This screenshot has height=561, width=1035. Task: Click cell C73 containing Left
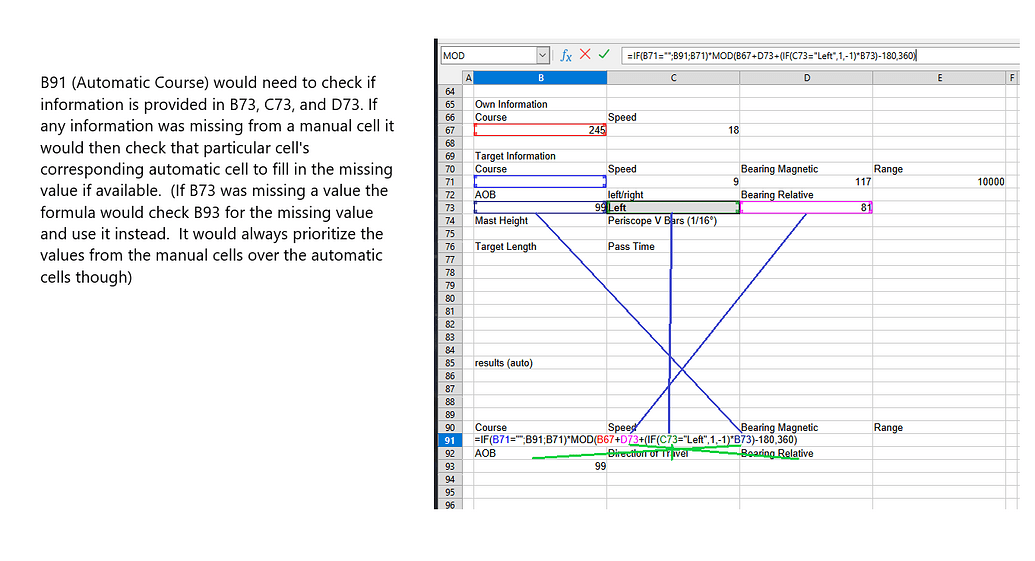[673, 207]
